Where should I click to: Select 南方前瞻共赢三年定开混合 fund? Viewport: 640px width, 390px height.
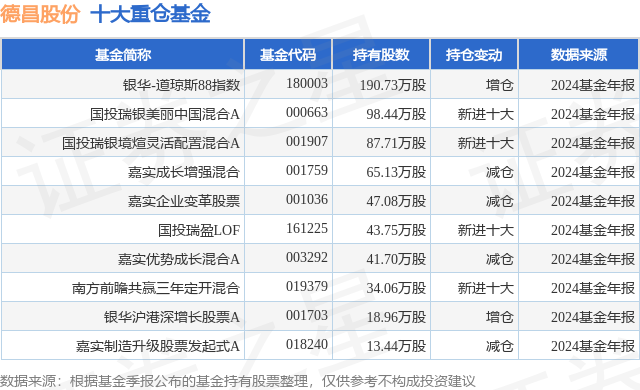click(x=156, y=288)
